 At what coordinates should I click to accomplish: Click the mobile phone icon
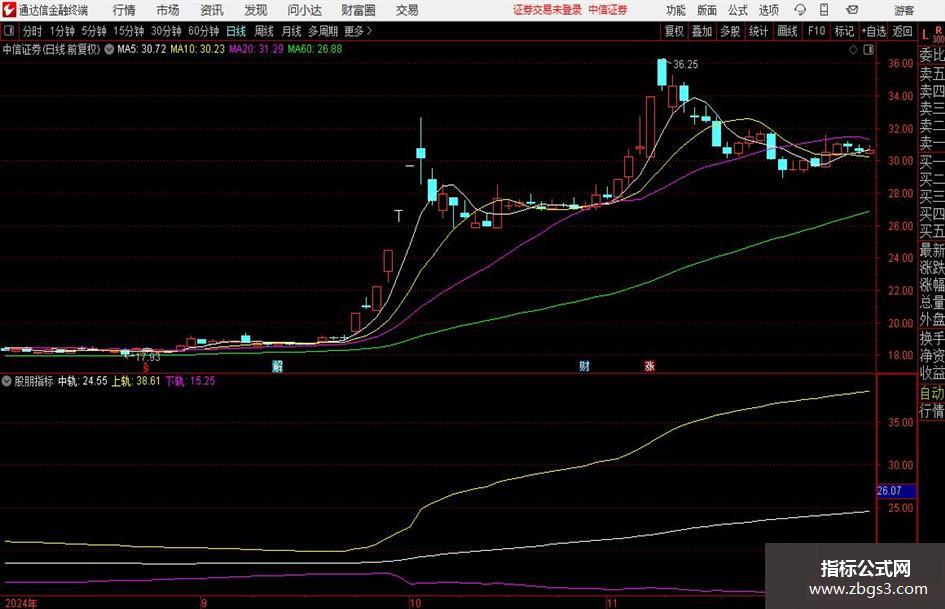[x=824, y=10]
